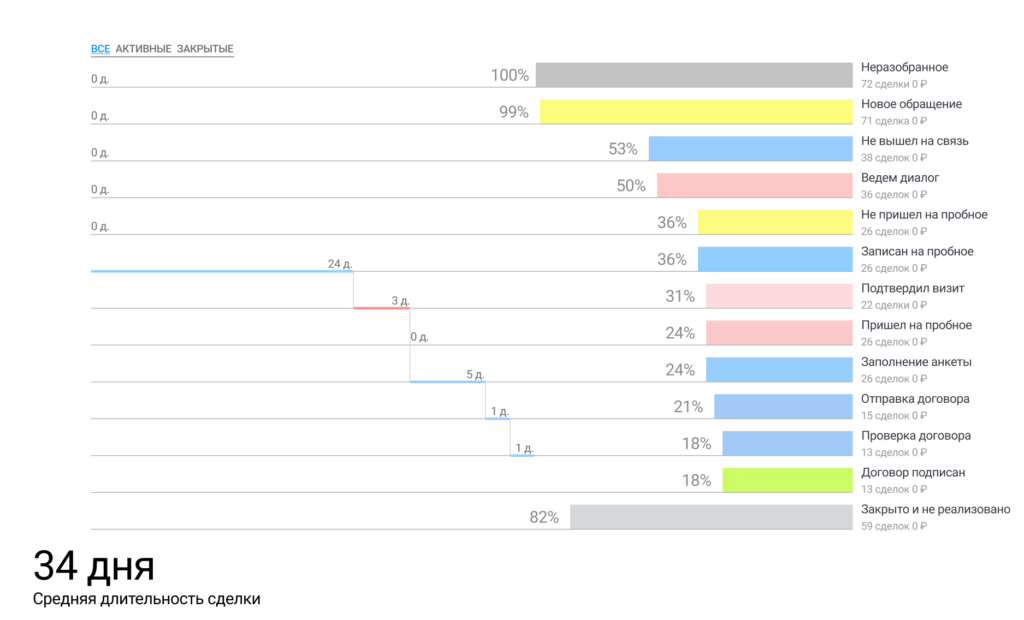Click the 5 д. duration segment
The height and width of the screenshot is (620, 1024).
click(x=447, y=381)
